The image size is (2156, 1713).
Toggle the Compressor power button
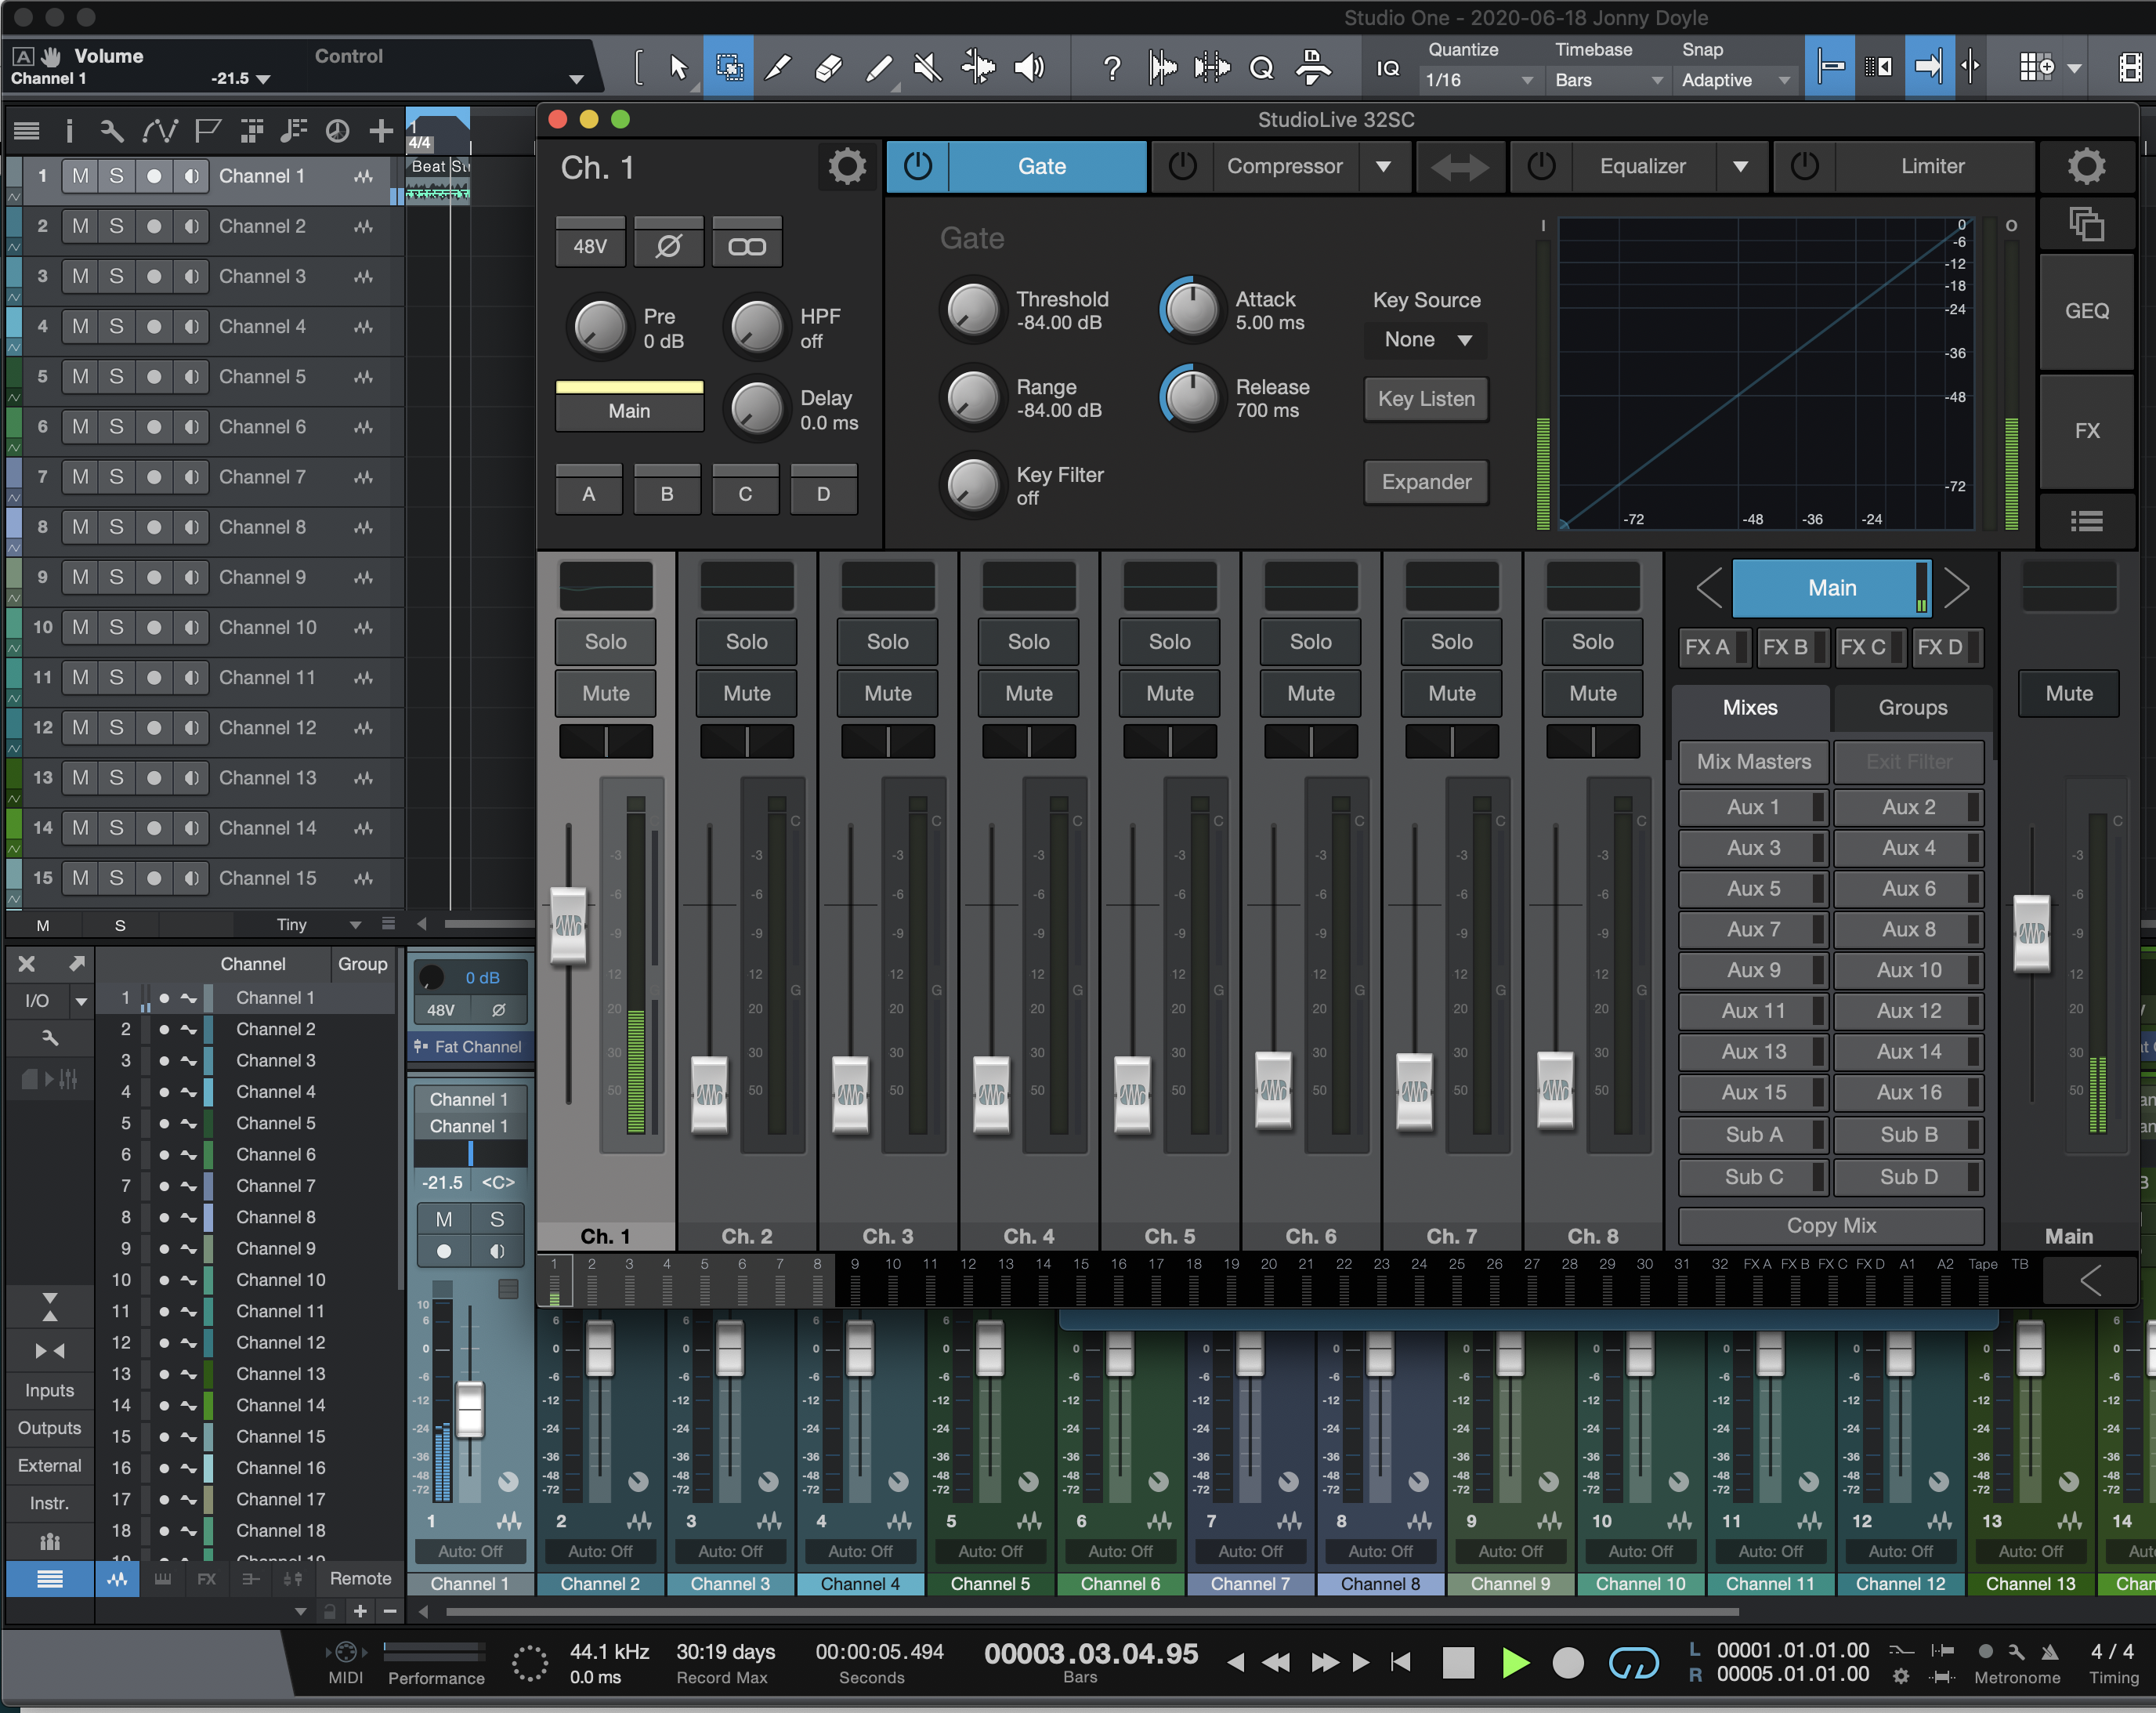pos(1182,166)
